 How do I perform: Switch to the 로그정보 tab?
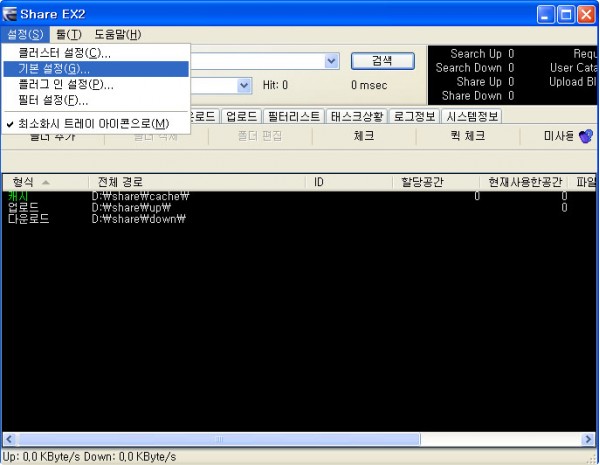414,116
